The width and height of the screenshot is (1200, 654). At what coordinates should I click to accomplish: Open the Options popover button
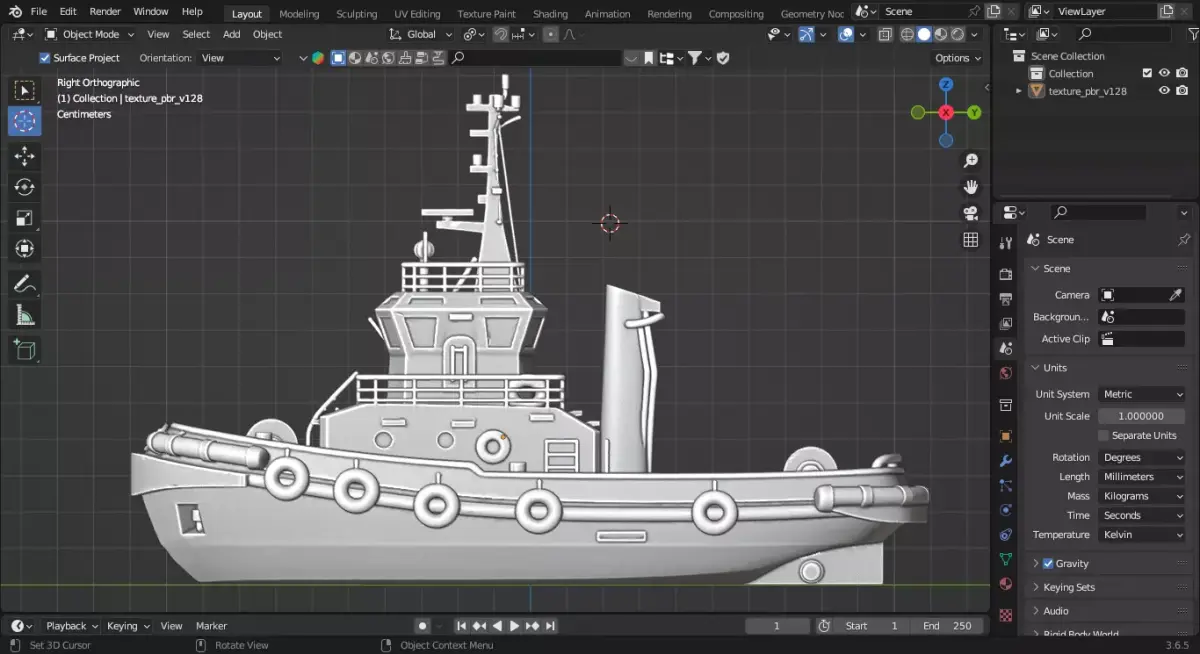957,58
